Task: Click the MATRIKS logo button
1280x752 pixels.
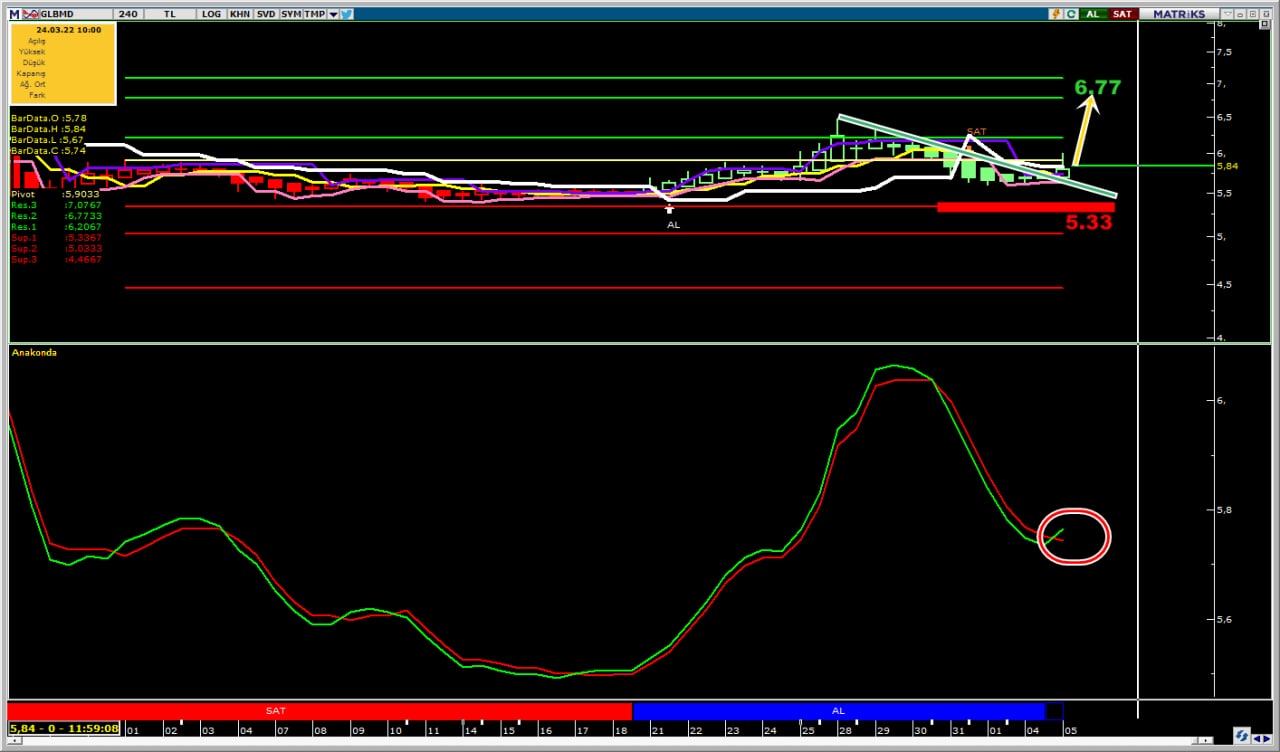Action: [x=1179, y=14]
